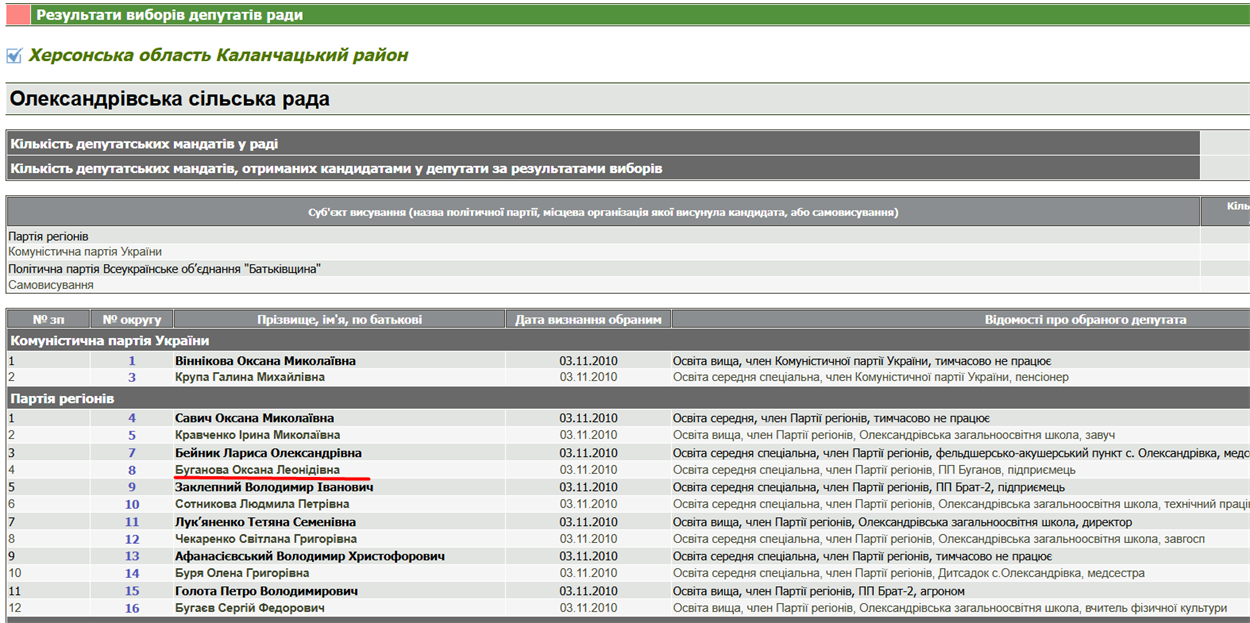Screen dimensions: 1250x623
Task: Click 'Кількість депутатських мандатів у раді' row
Action: point(603,144)
